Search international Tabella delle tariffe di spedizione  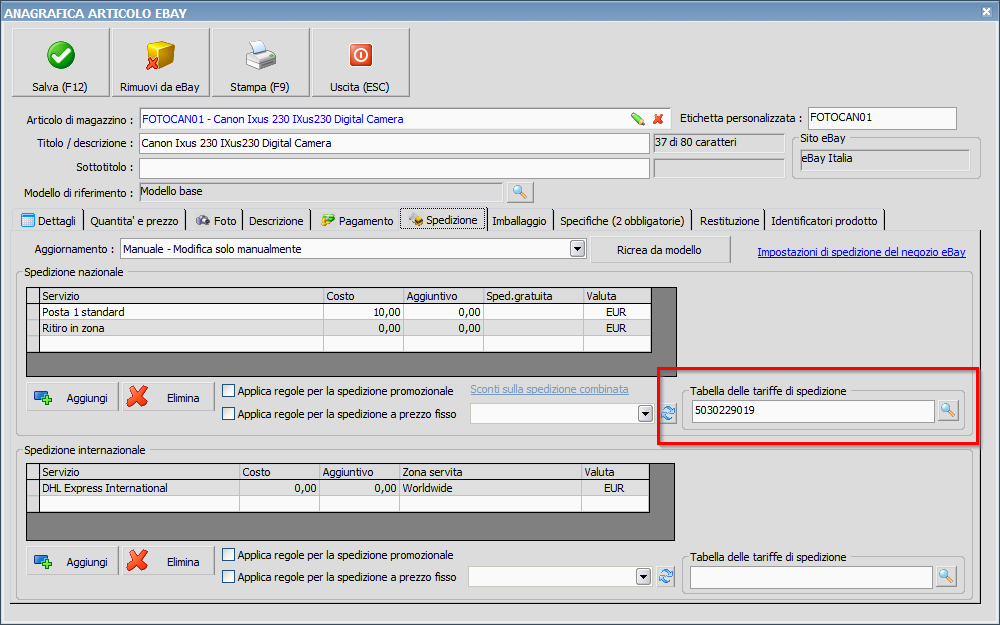point(946,577)
